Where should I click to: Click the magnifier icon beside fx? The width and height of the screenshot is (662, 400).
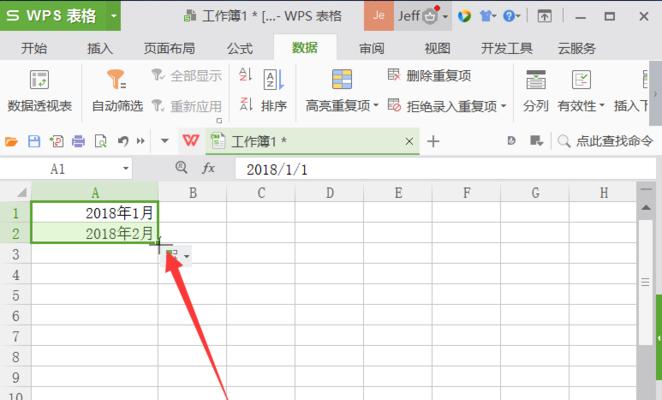[182, 168]
